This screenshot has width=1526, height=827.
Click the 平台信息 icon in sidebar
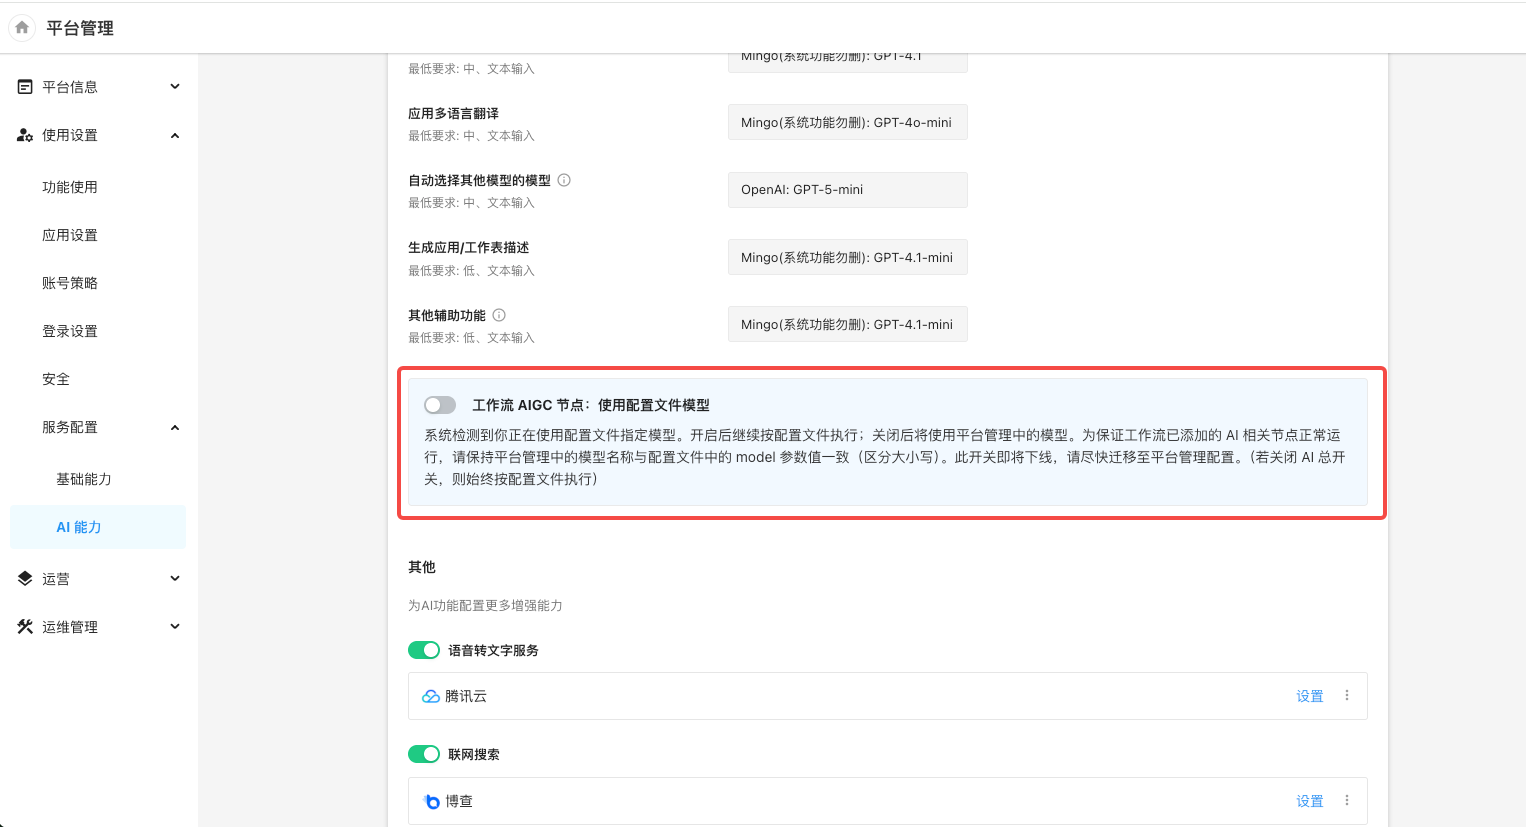[25, 87]
